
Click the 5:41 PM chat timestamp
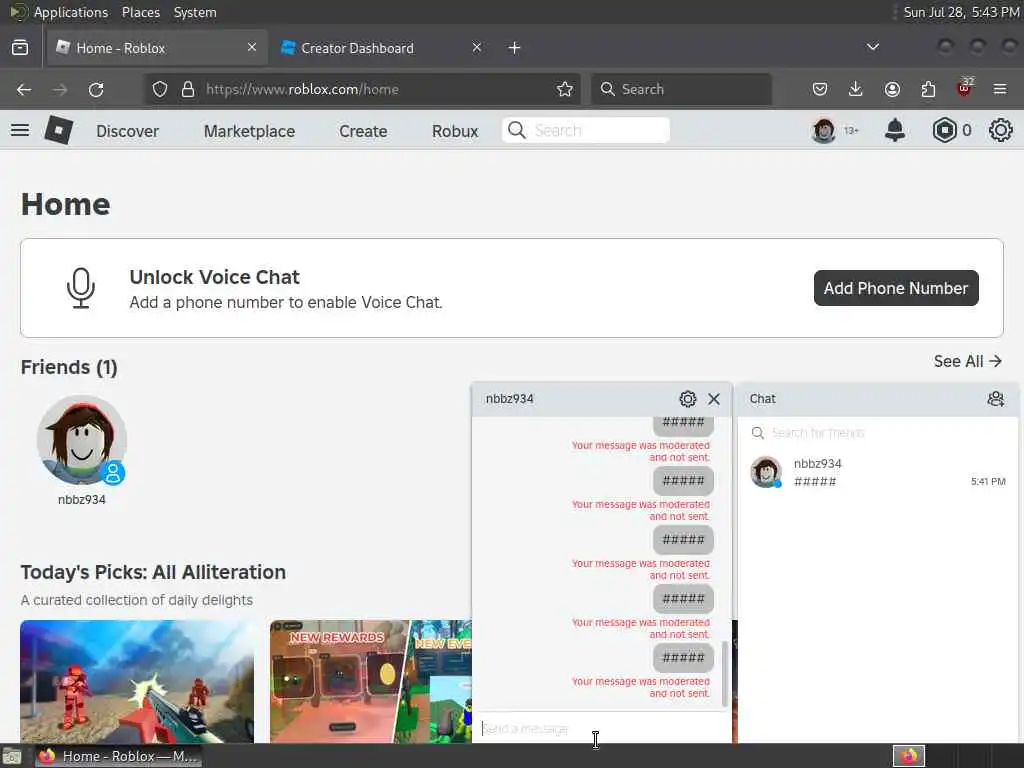[x=988, y=481]
